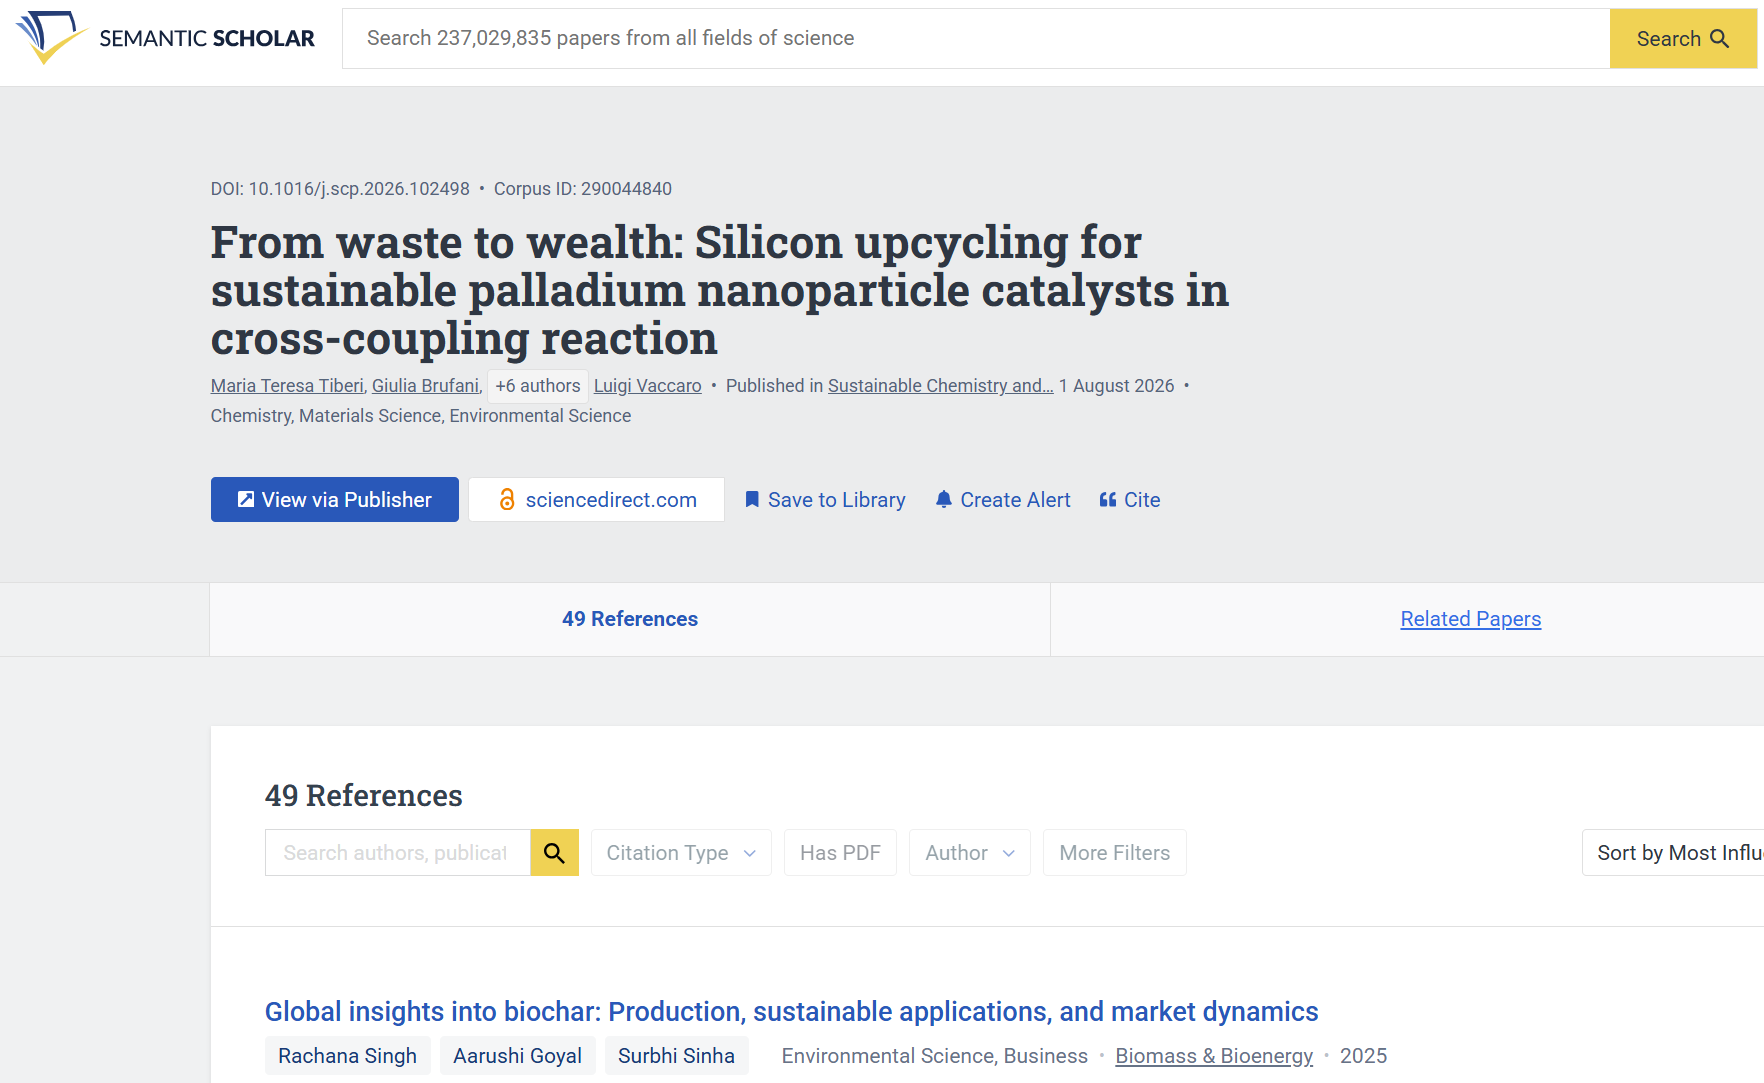This screenshot has height=1083, width=1764.
Task: Open the Author filter dropdown
Action: (x=970, y=853)
